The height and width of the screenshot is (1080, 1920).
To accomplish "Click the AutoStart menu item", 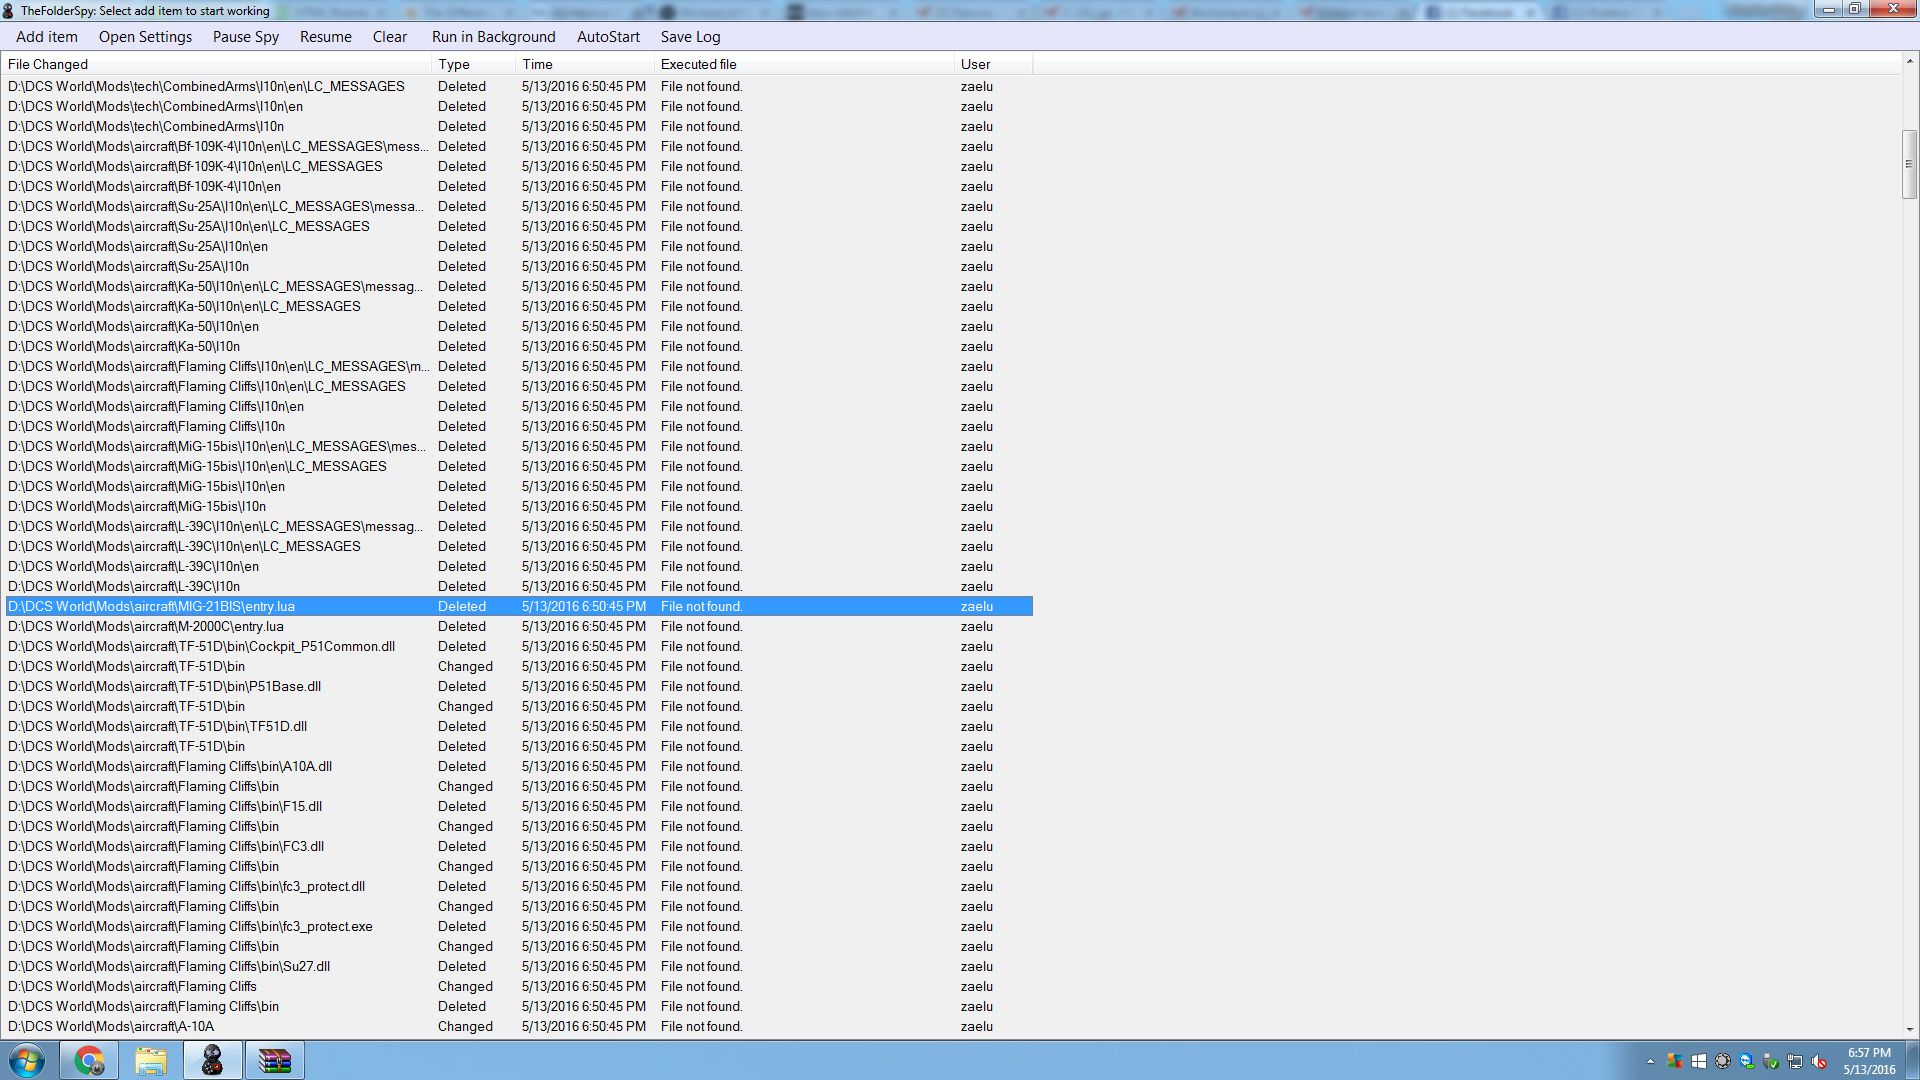I will (x=608, y=37).
